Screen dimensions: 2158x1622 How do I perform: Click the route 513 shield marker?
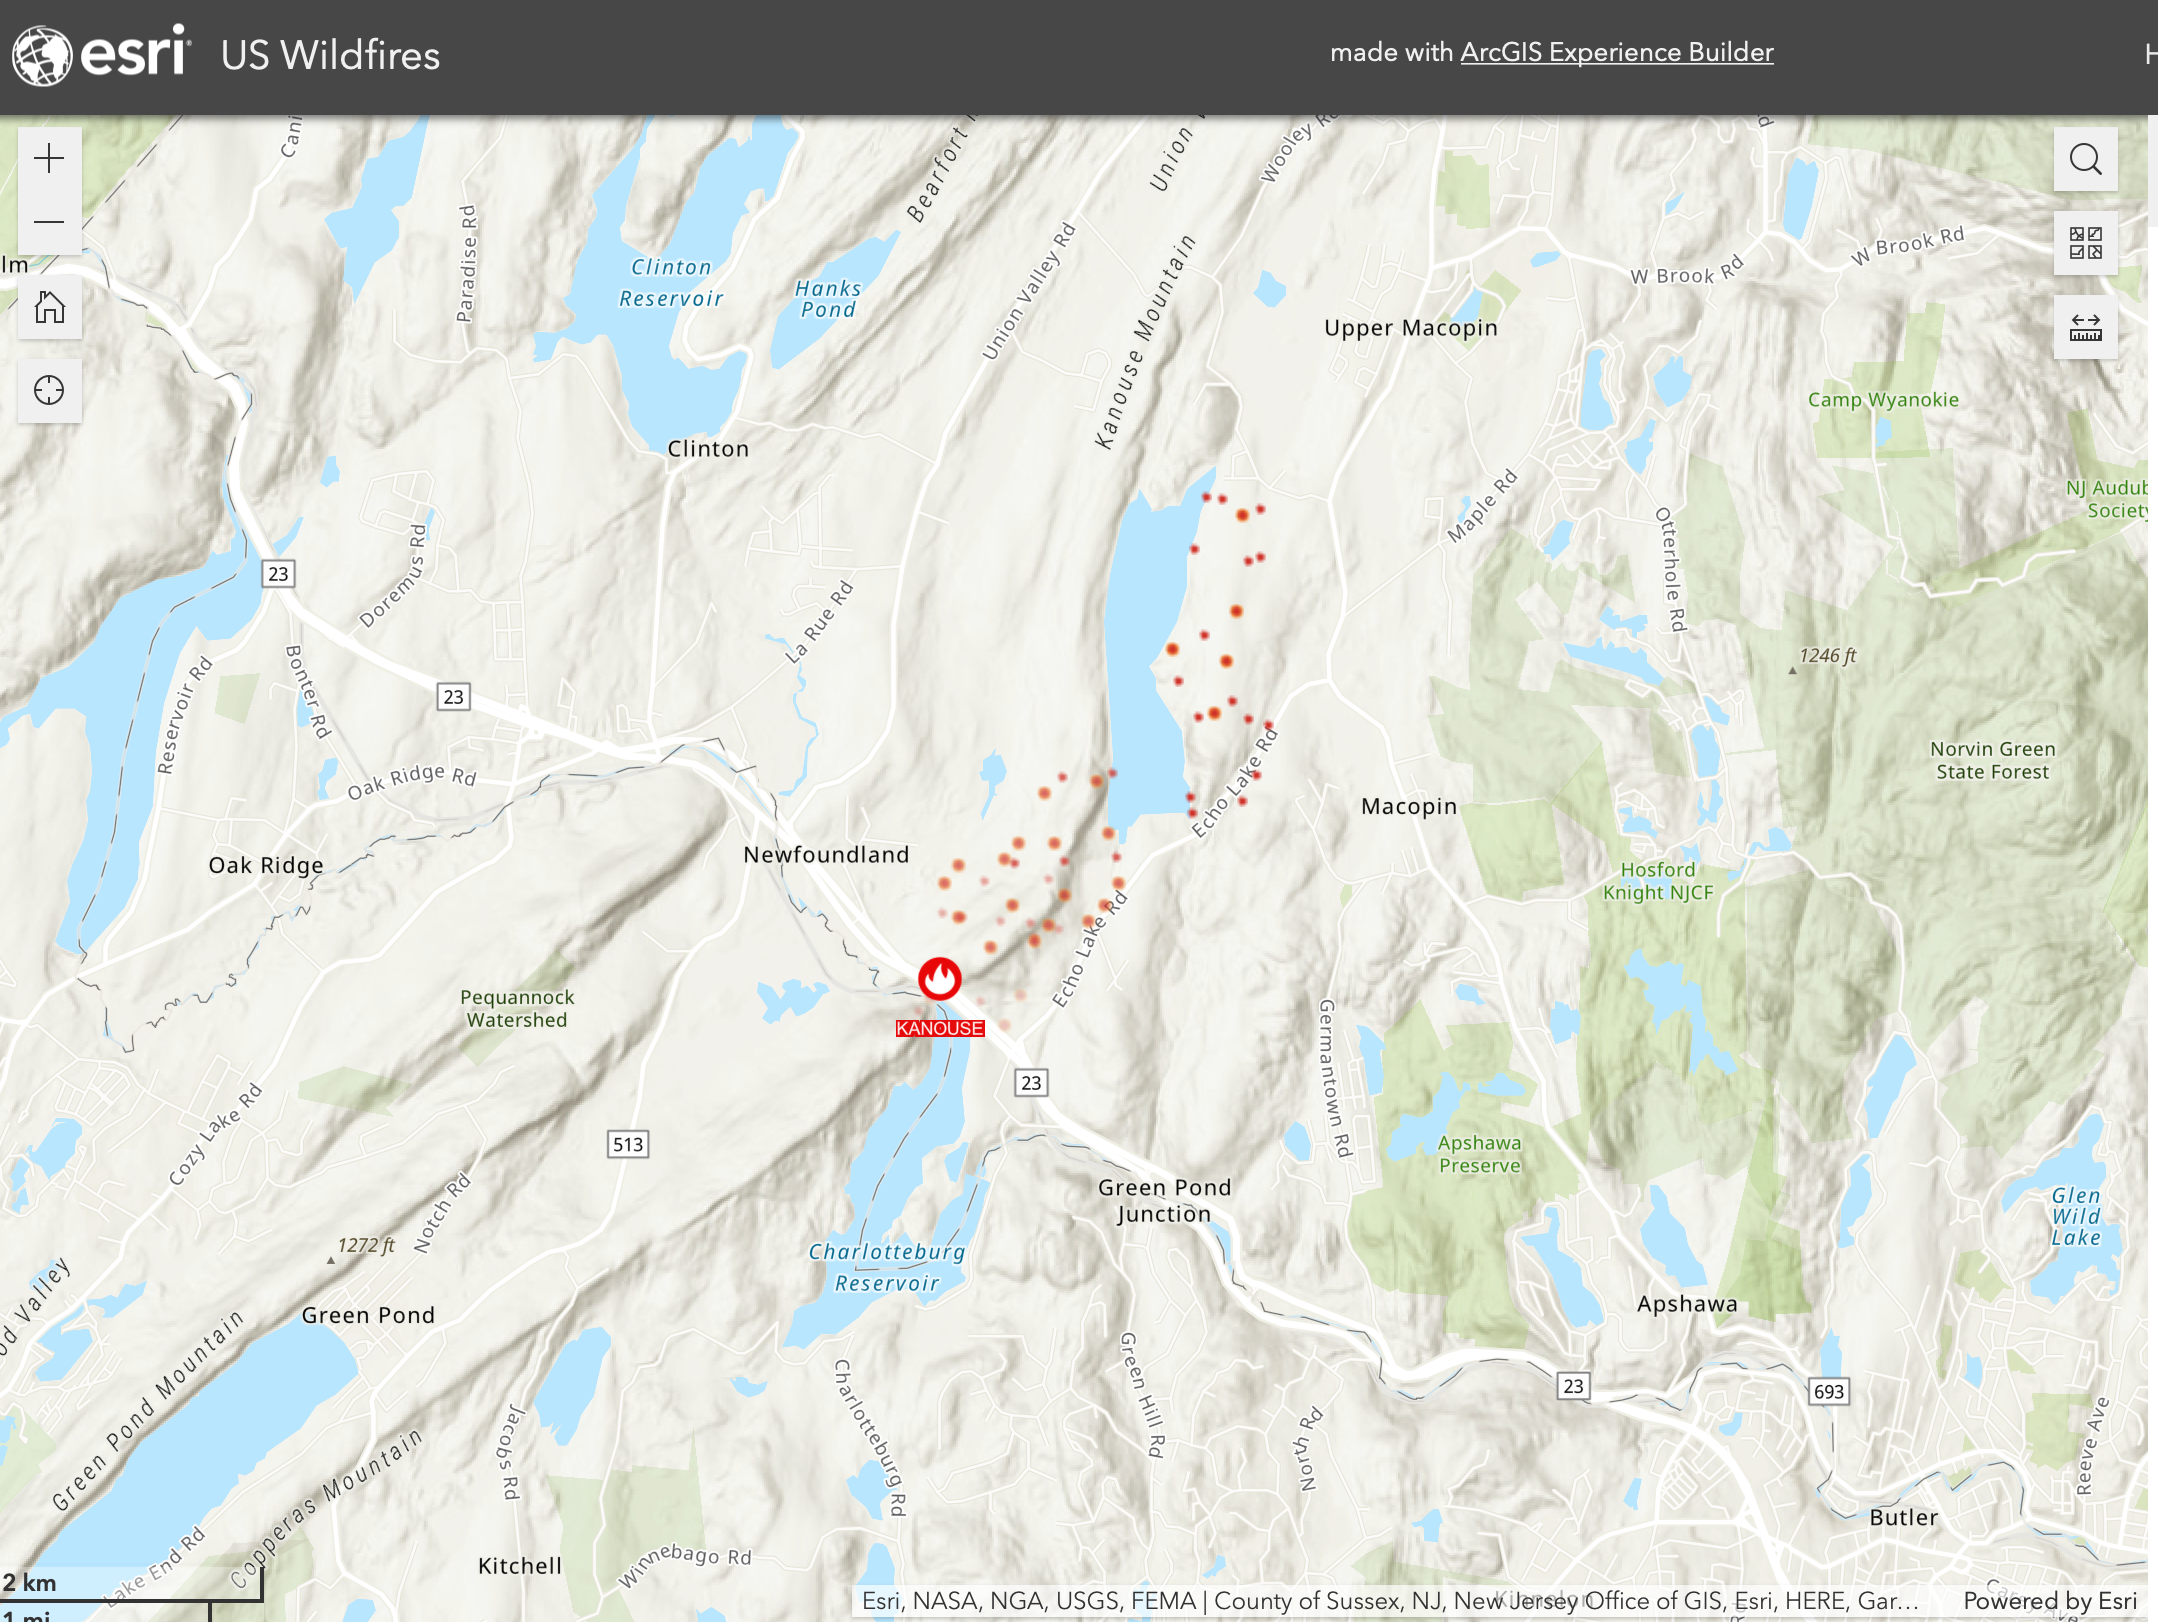click(628, 1144)
